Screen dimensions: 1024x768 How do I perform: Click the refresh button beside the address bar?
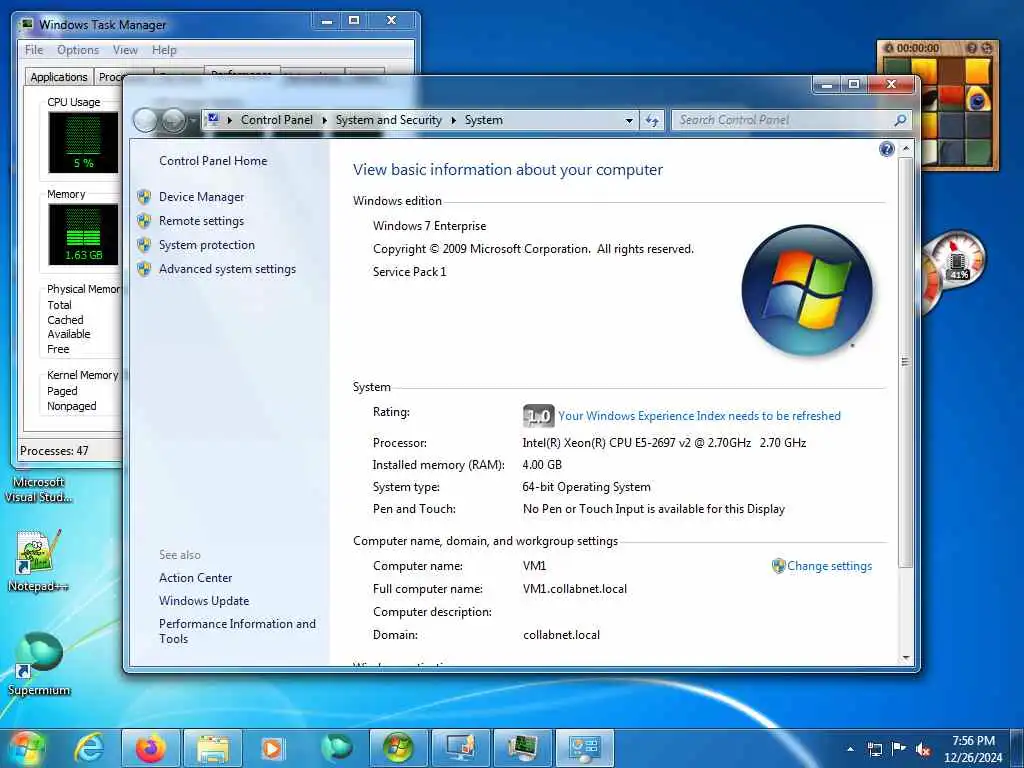(x=652, y=120)
